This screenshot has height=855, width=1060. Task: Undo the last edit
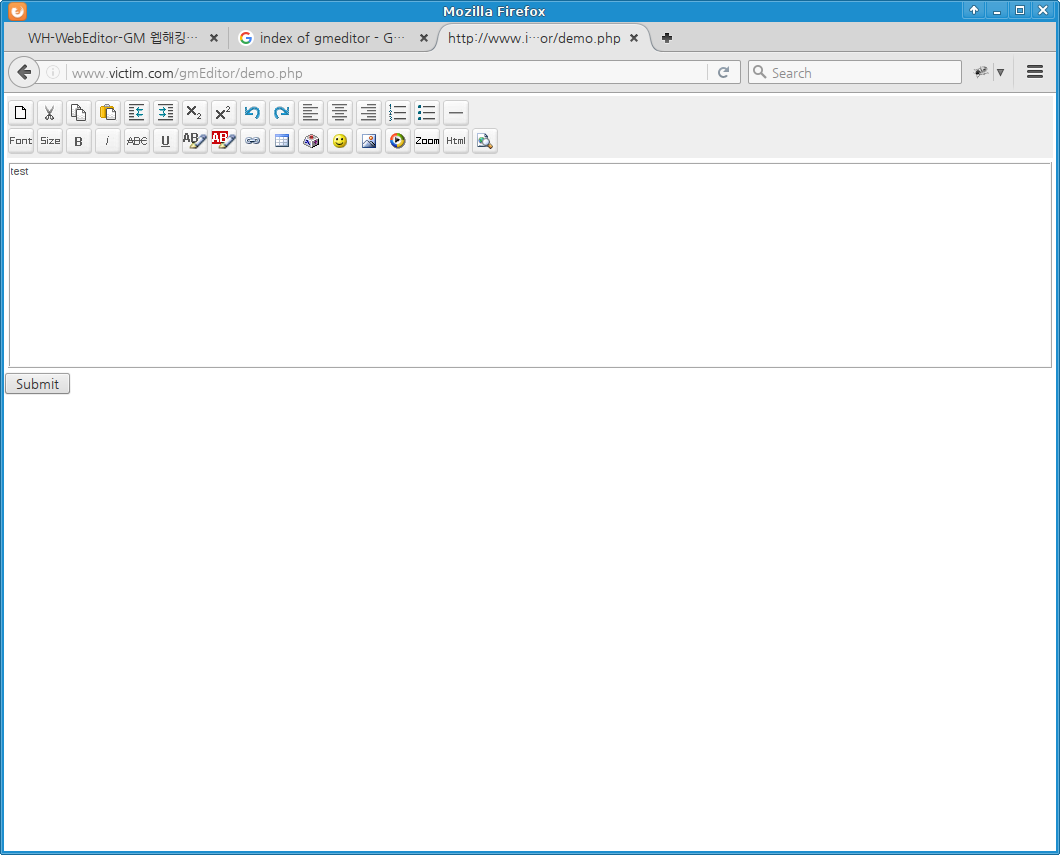click(x=253, y=112)
